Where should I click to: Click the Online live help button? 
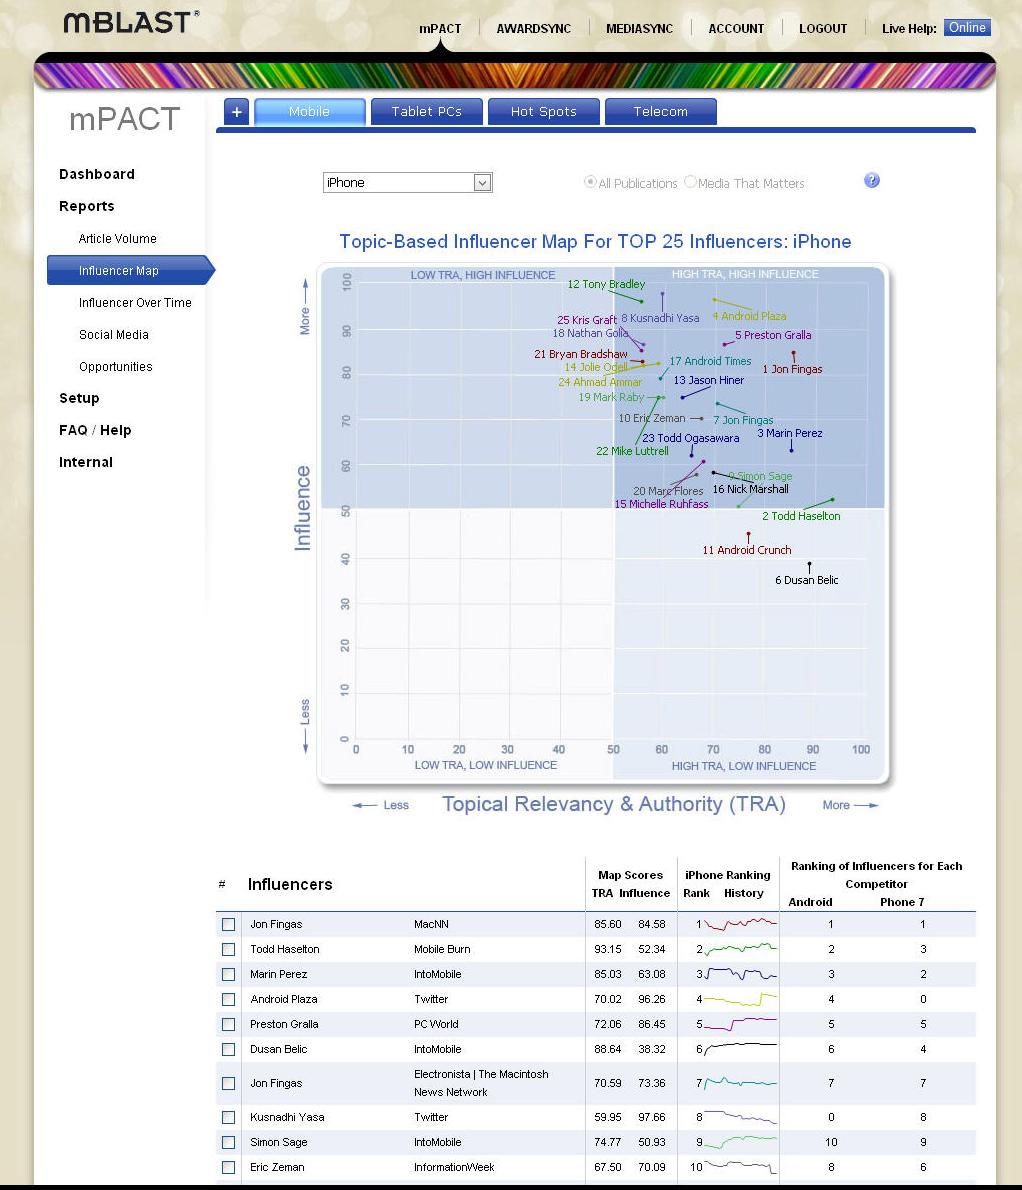(x=967, y=28)
